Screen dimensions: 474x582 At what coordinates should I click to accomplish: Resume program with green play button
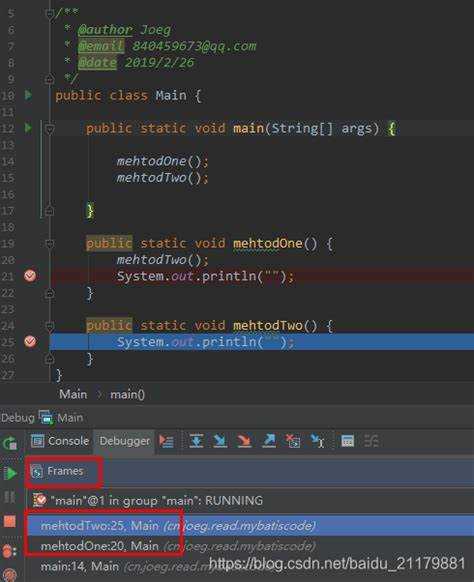click(10, 473)
